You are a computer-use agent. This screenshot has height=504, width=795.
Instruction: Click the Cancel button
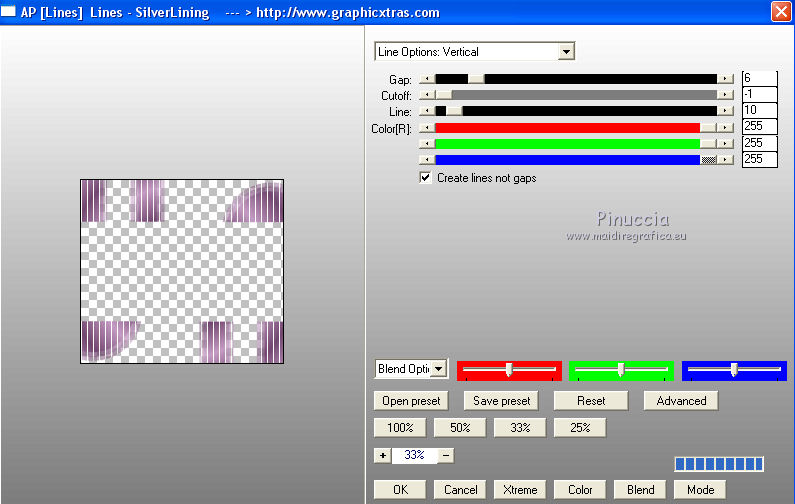coord(460,490)
